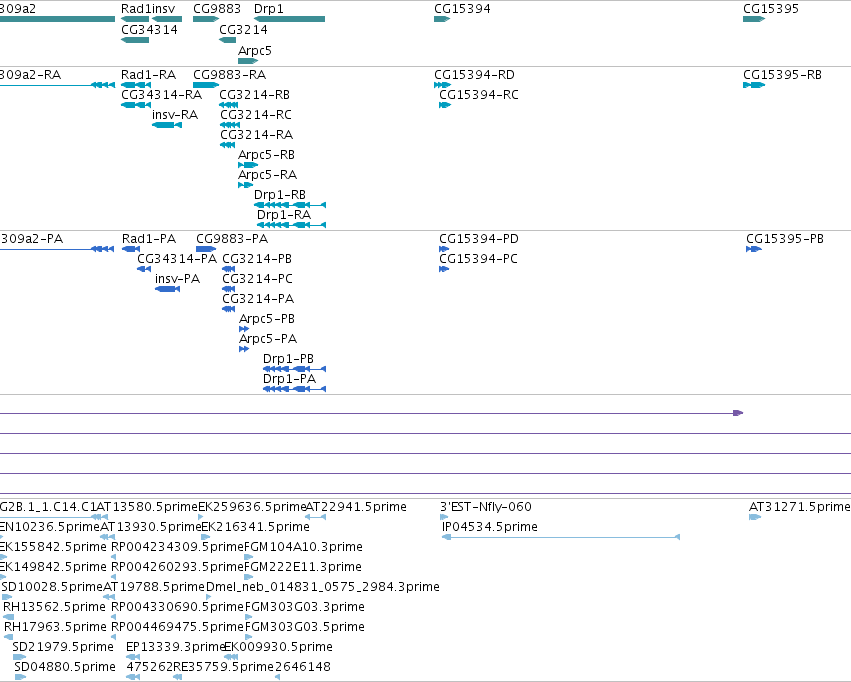Select the CG34314-PA protein label

(177, 259)
